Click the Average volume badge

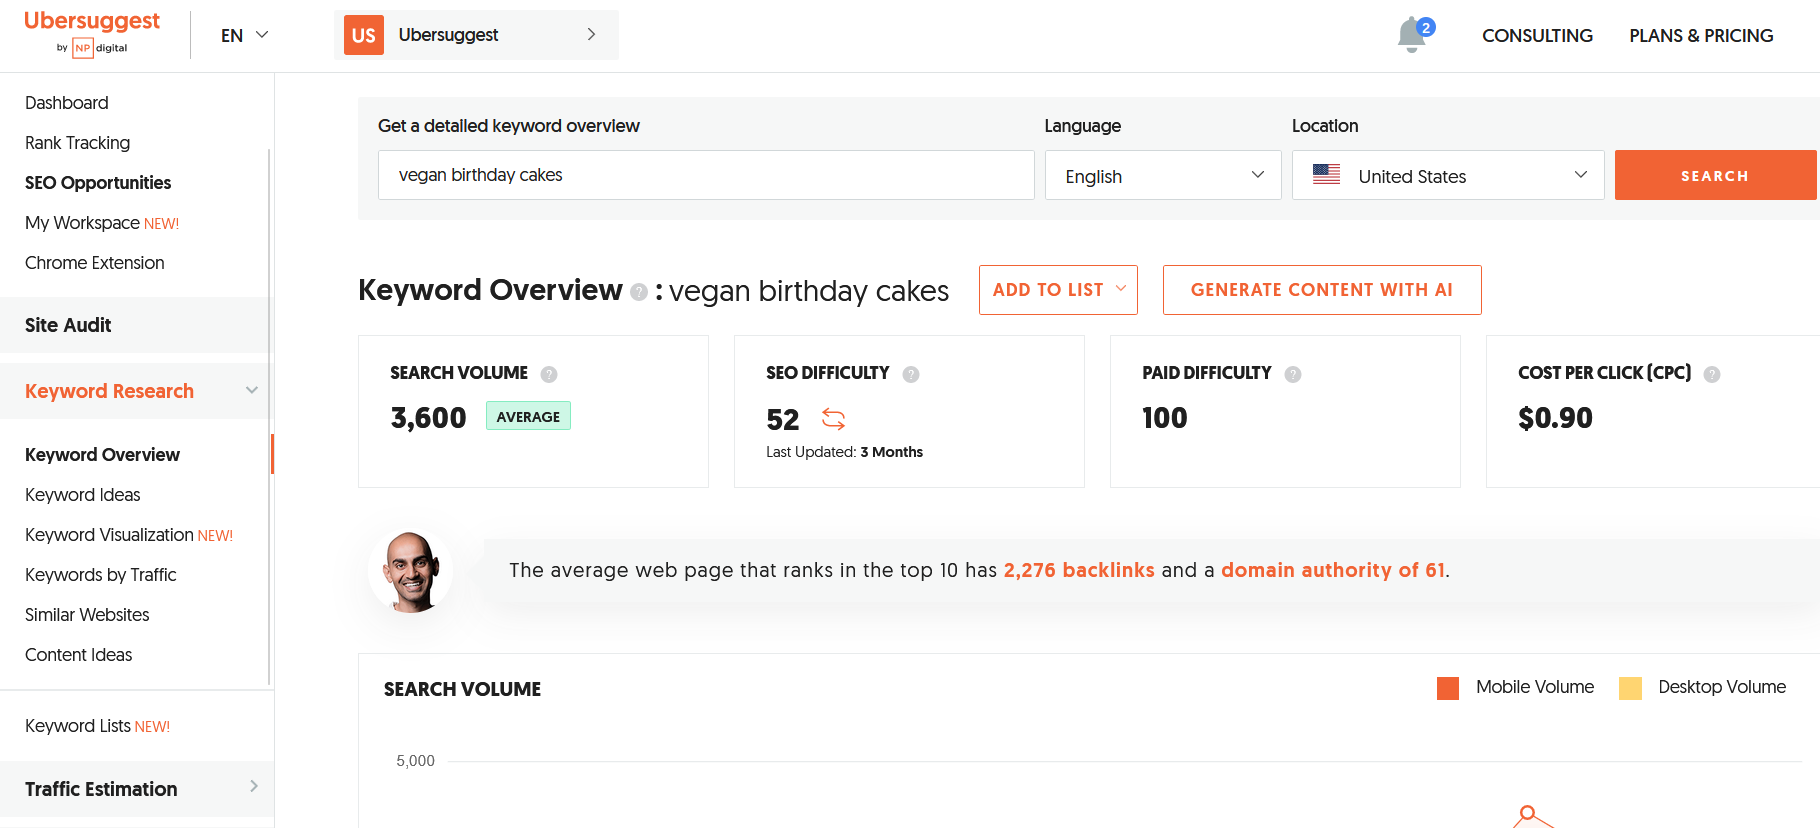tap(528, 416)
